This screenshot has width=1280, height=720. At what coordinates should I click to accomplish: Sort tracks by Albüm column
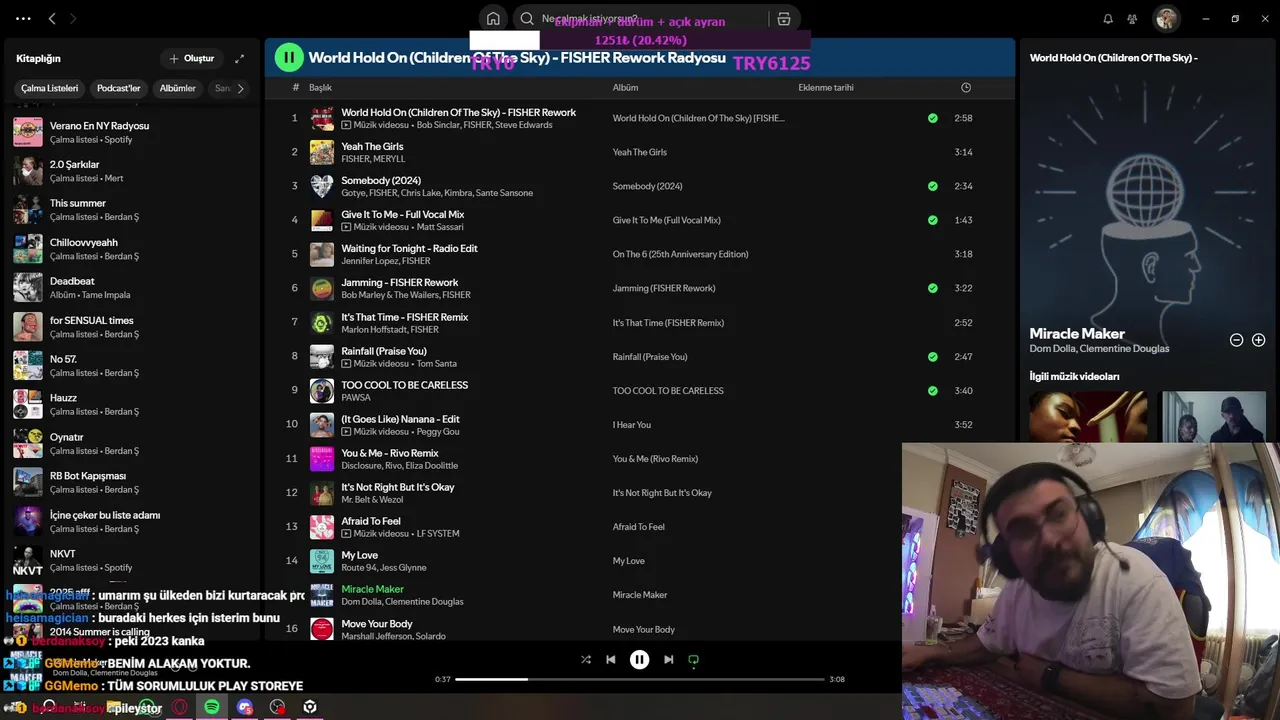coord(625,87)
